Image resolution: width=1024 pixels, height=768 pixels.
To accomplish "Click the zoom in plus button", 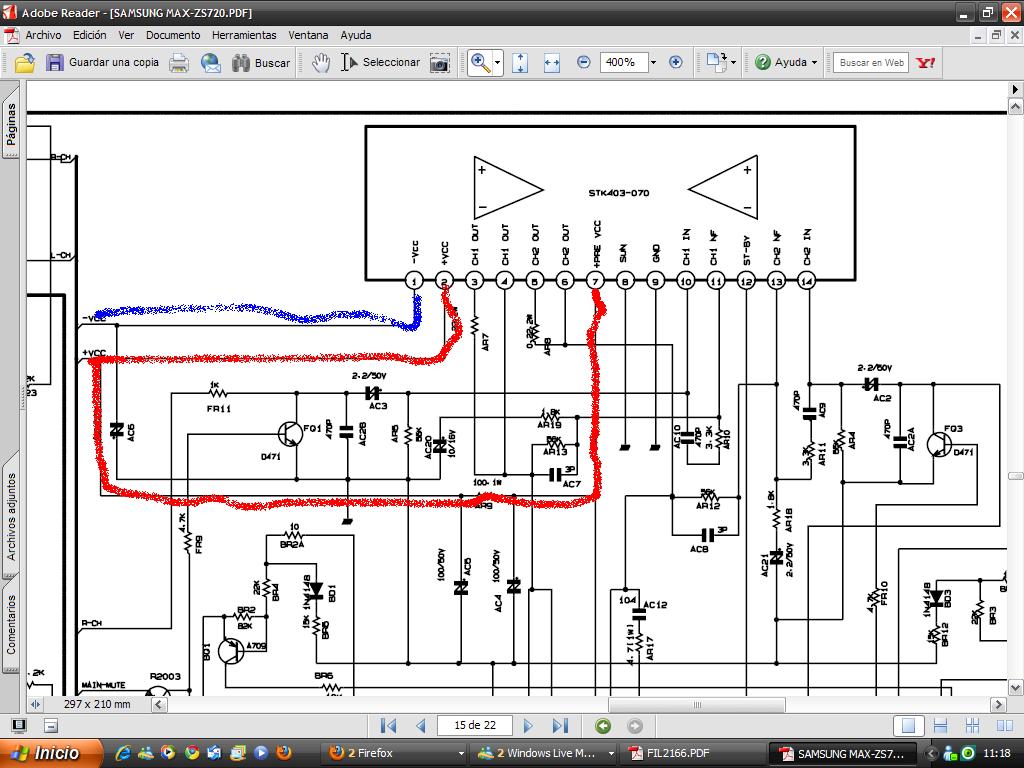I will [x=676, y=63].
